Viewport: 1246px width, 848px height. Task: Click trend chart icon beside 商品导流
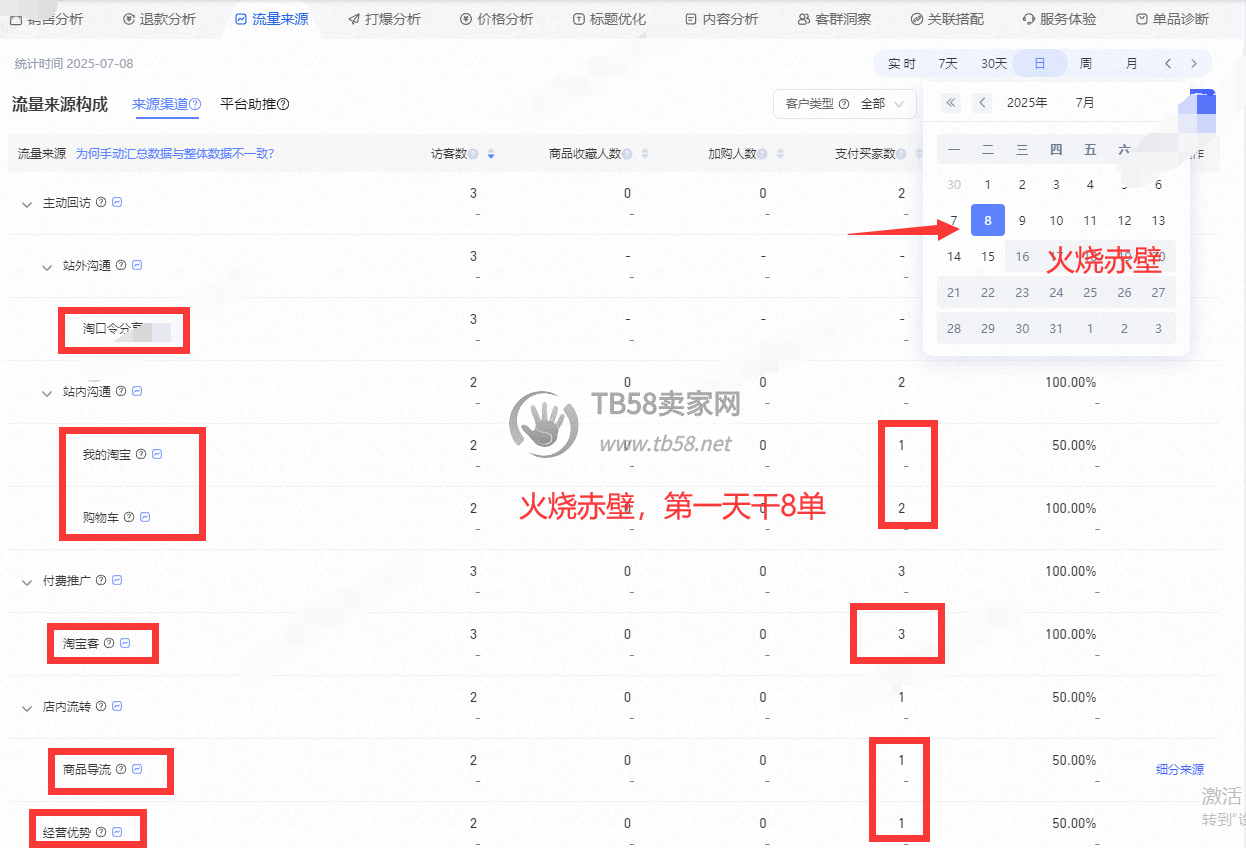point(137,769)
